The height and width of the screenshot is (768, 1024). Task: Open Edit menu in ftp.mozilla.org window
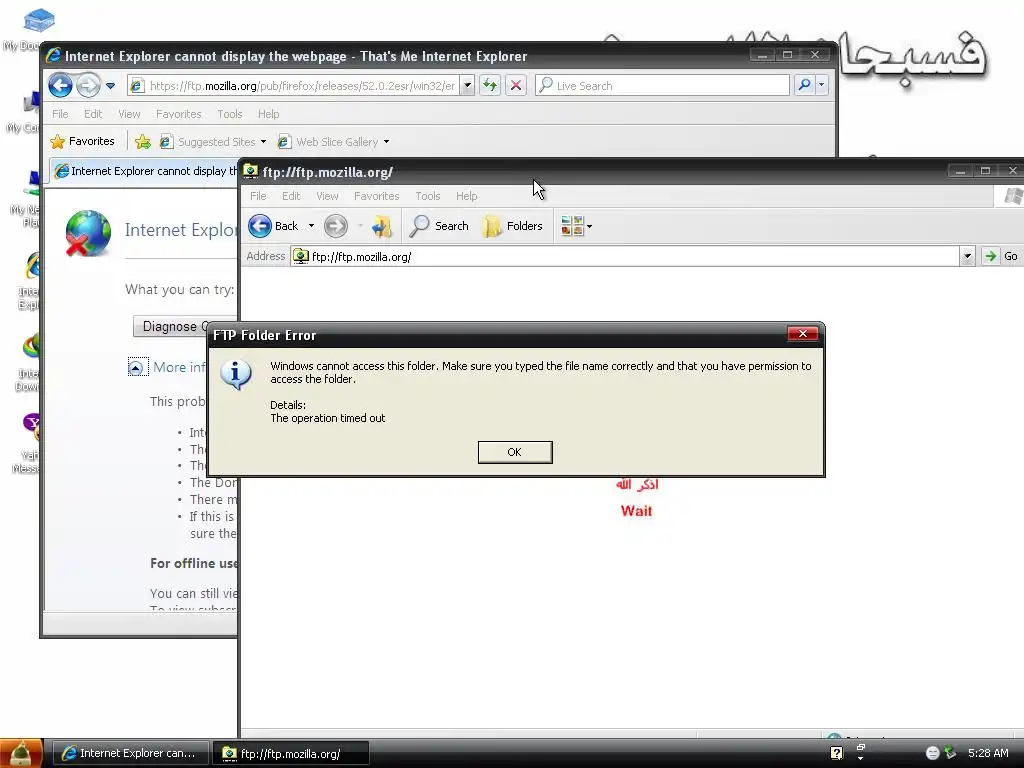click(x=291, y=196)
